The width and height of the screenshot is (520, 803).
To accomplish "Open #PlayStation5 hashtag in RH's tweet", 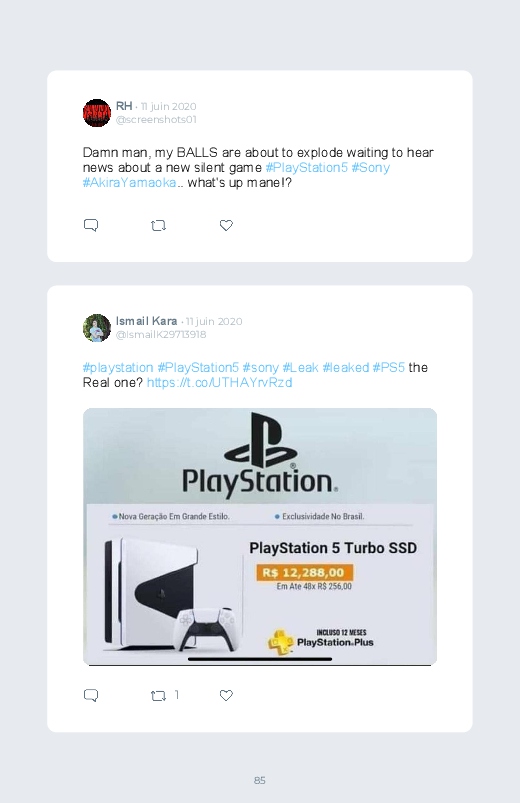I will coord(306,167).
